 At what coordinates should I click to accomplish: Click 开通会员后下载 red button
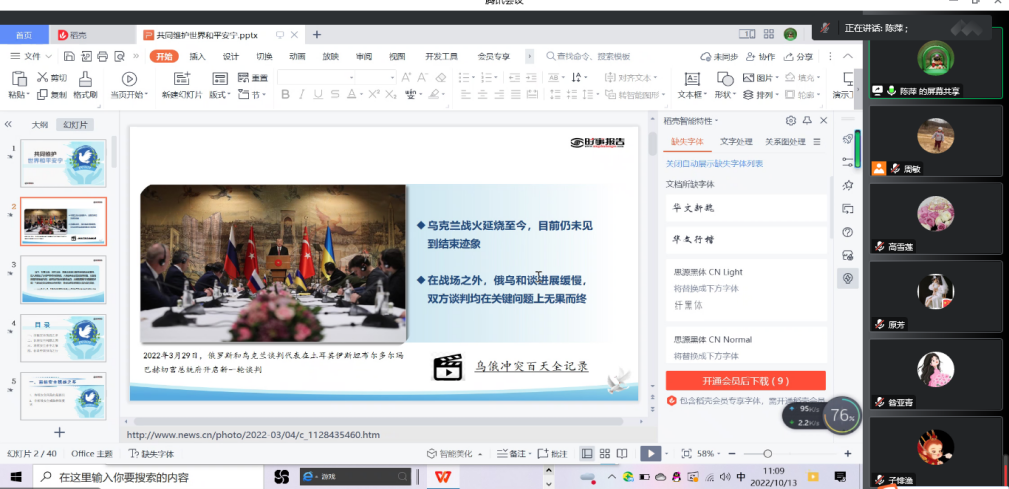click(x=745, y=380)
